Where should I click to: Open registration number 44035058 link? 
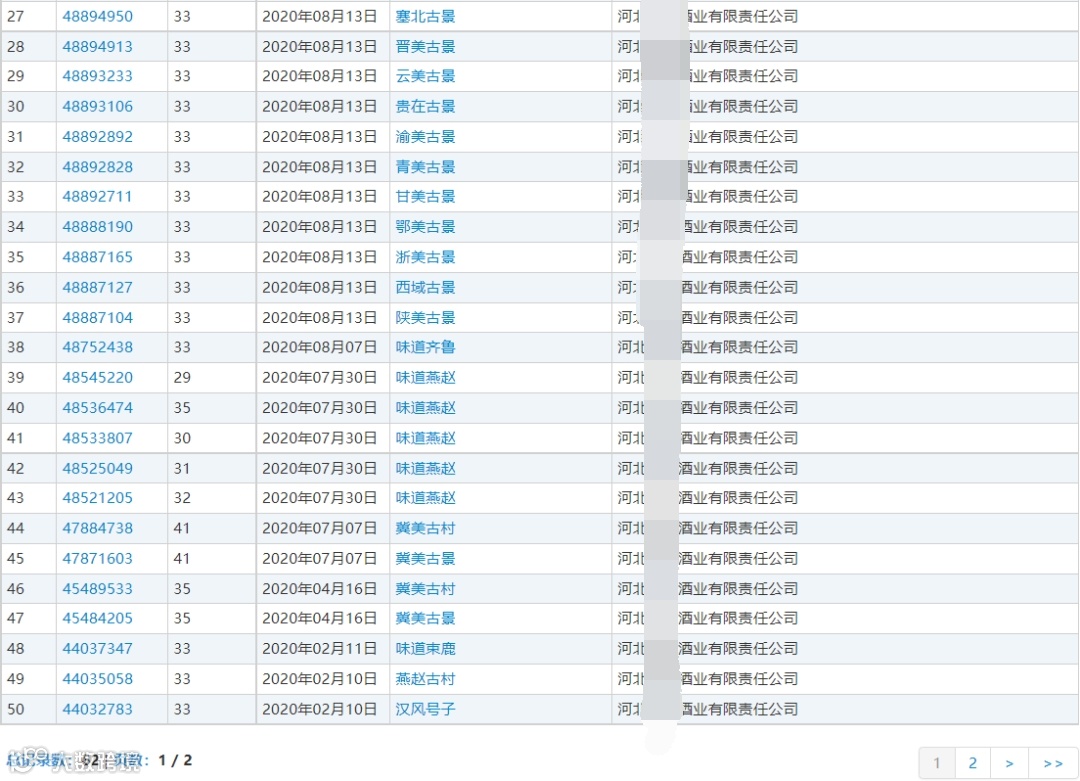tap(97, 680)
